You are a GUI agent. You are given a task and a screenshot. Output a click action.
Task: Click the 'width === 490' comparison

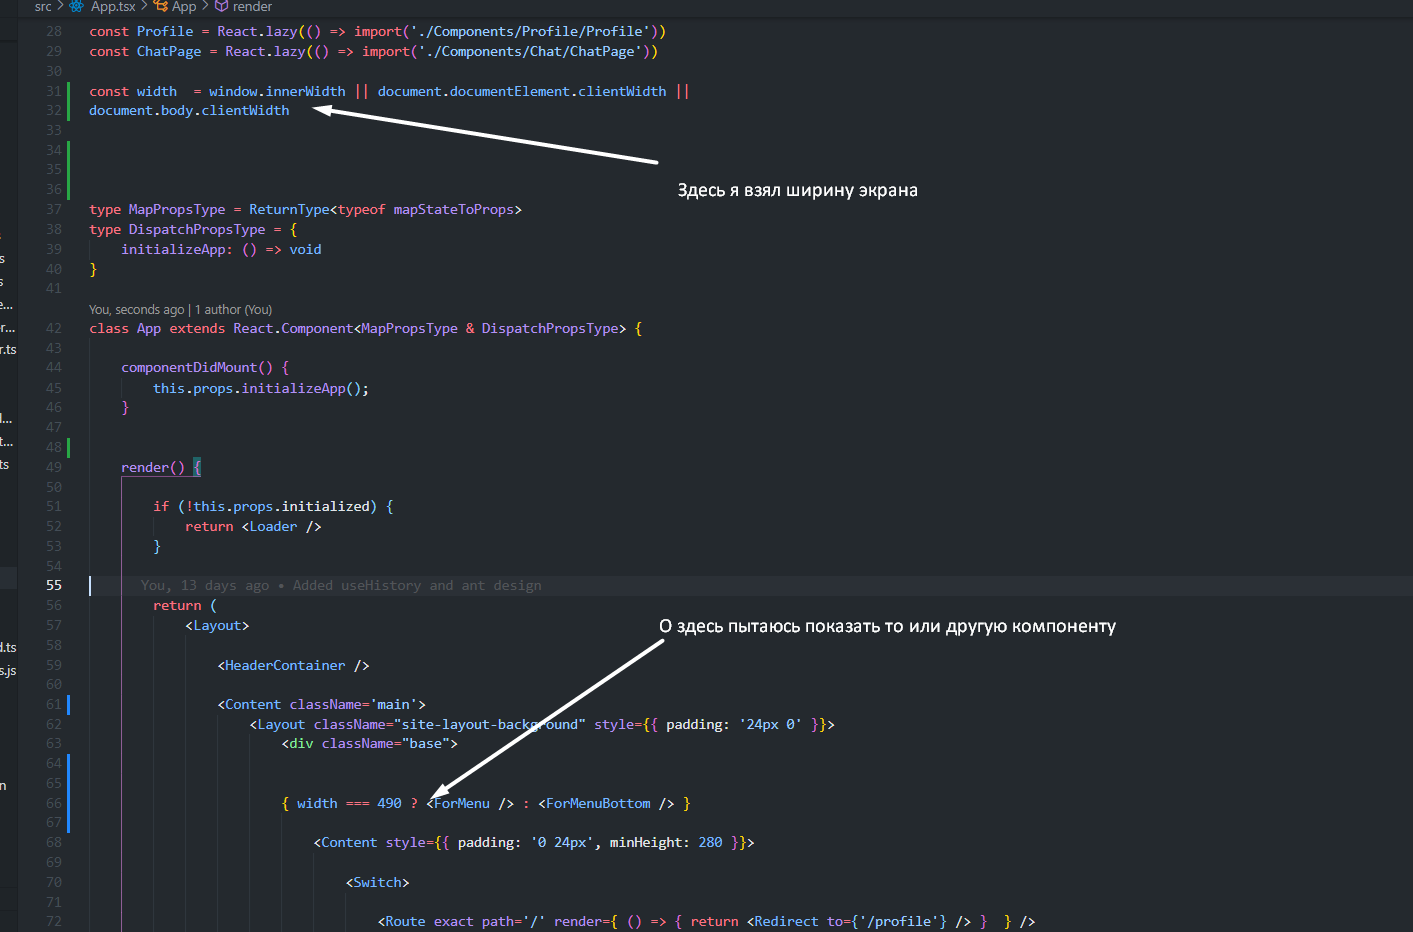click(349, 804)
